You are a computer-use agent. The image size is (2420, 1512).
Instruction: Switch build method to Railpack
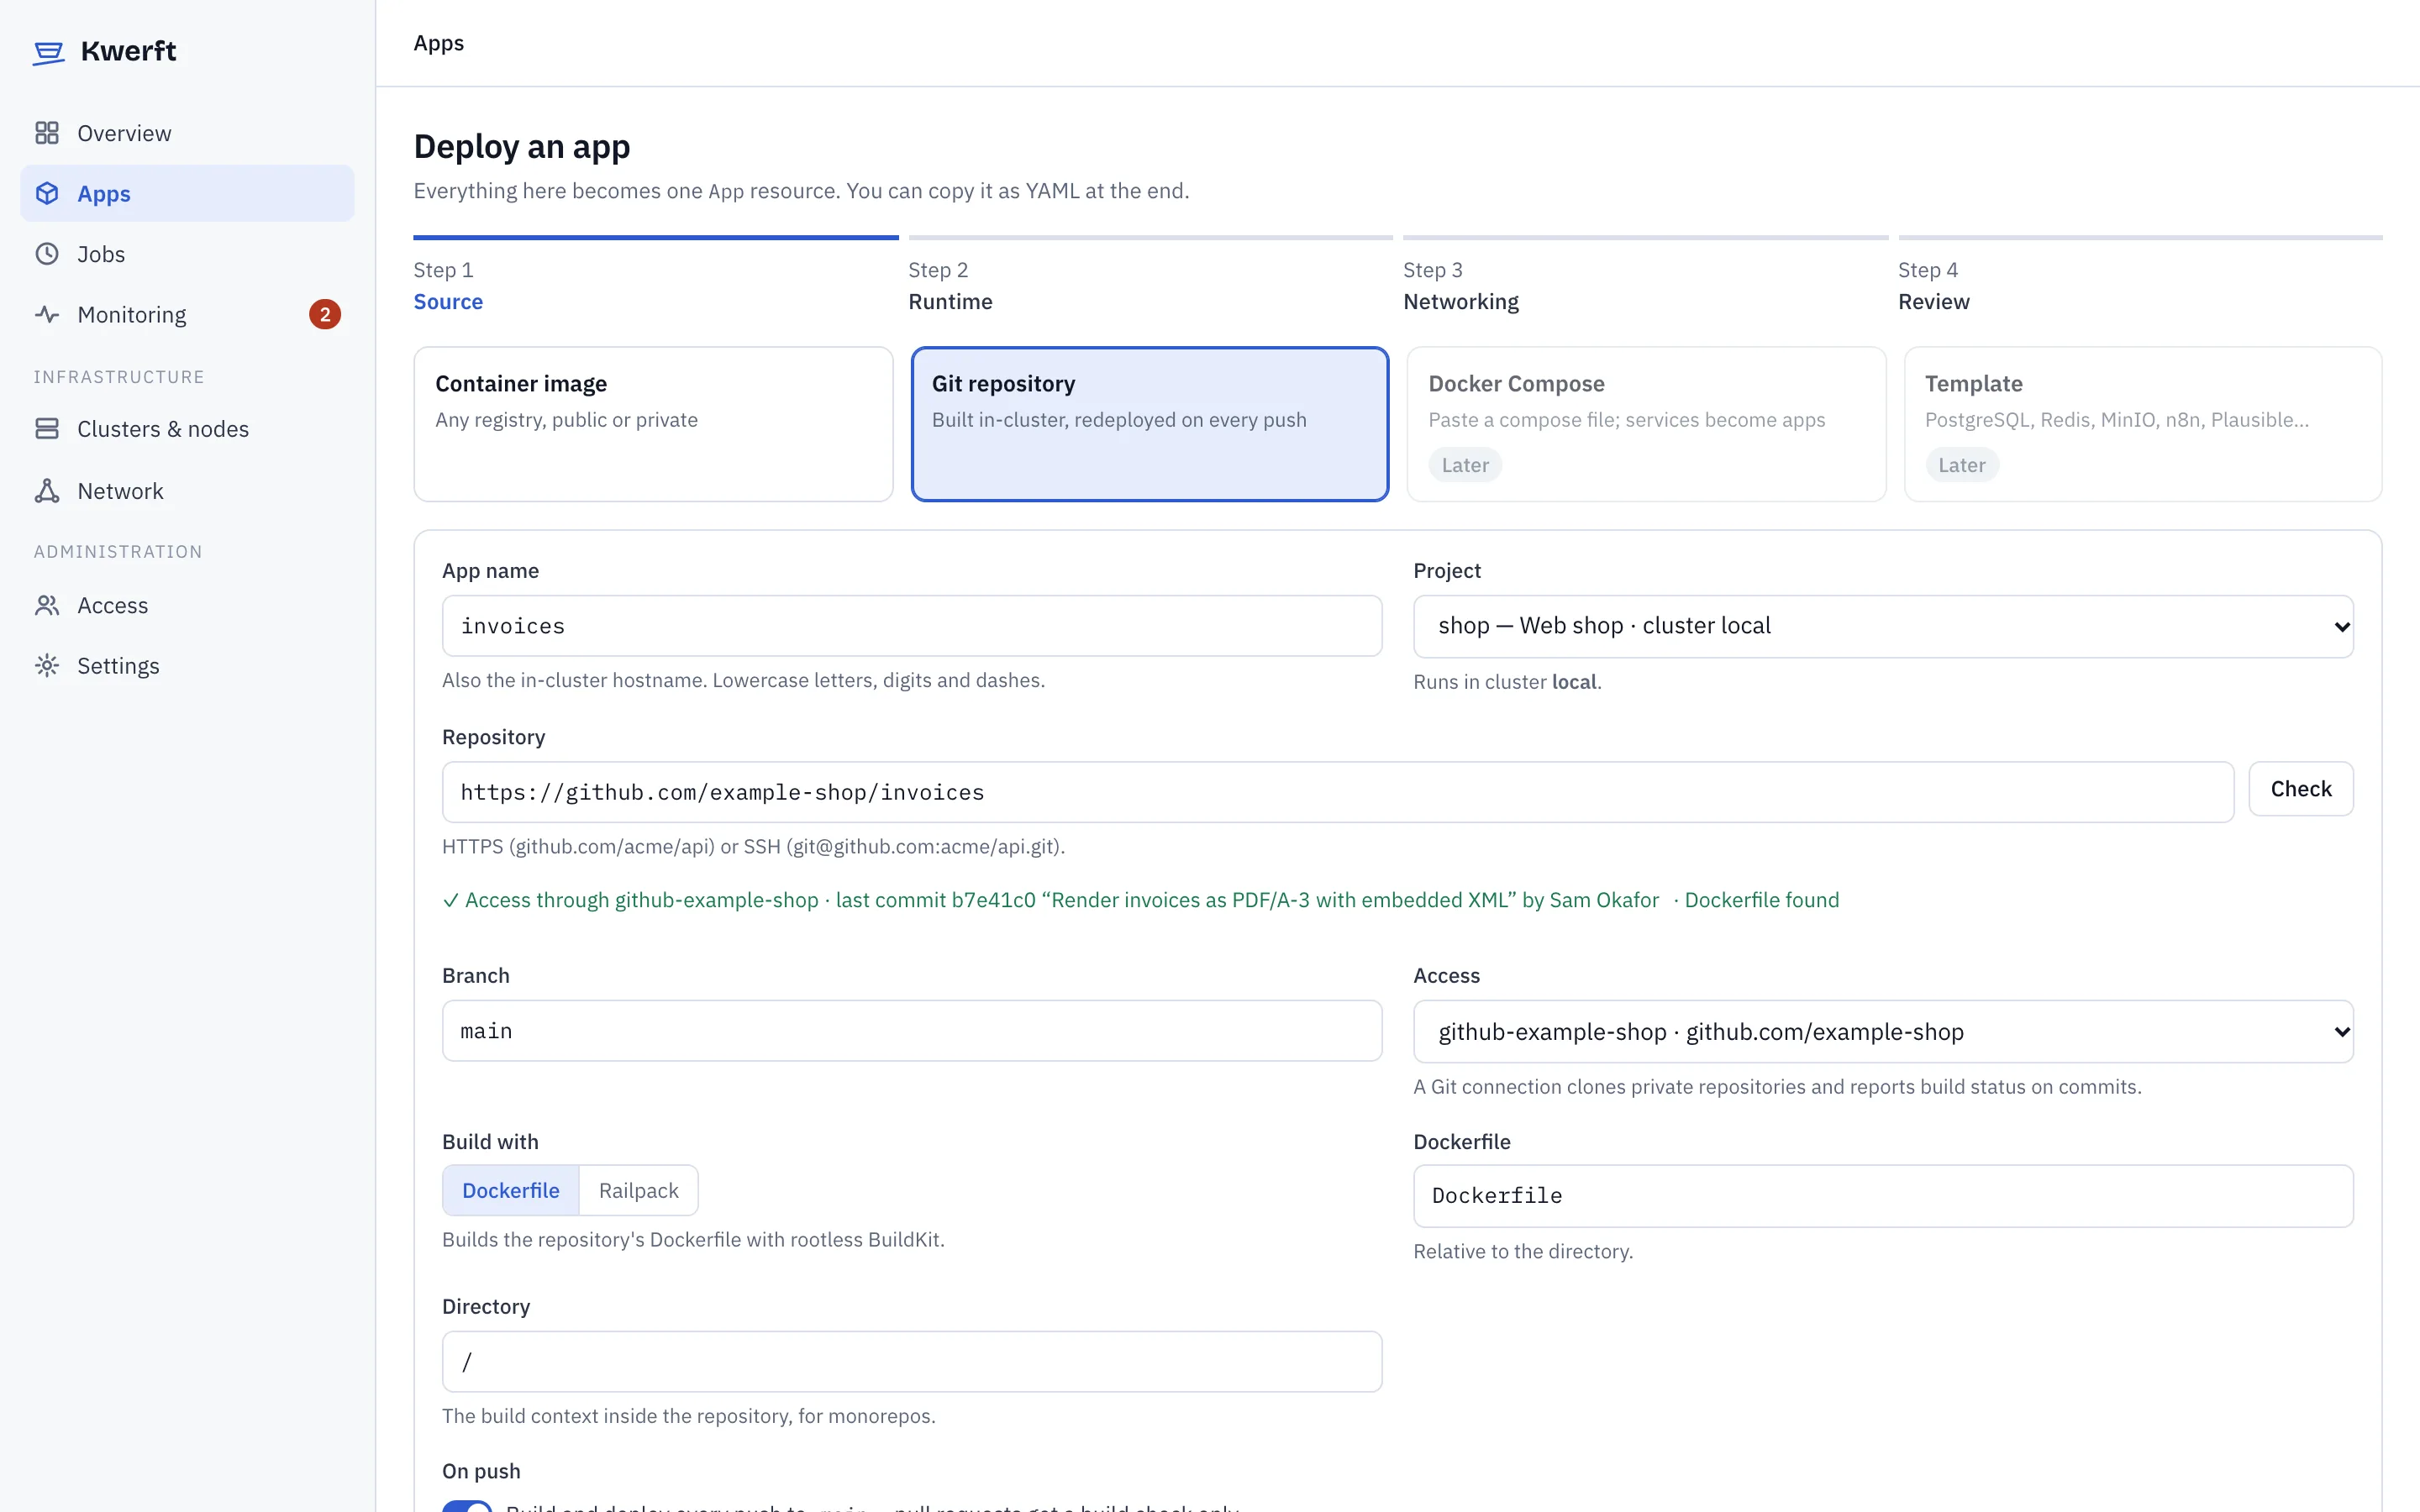click(638, 1190)
